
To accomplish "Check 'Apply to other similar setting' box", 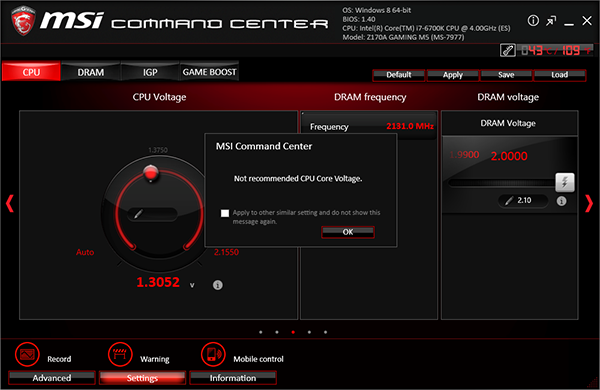I will 225,213.
